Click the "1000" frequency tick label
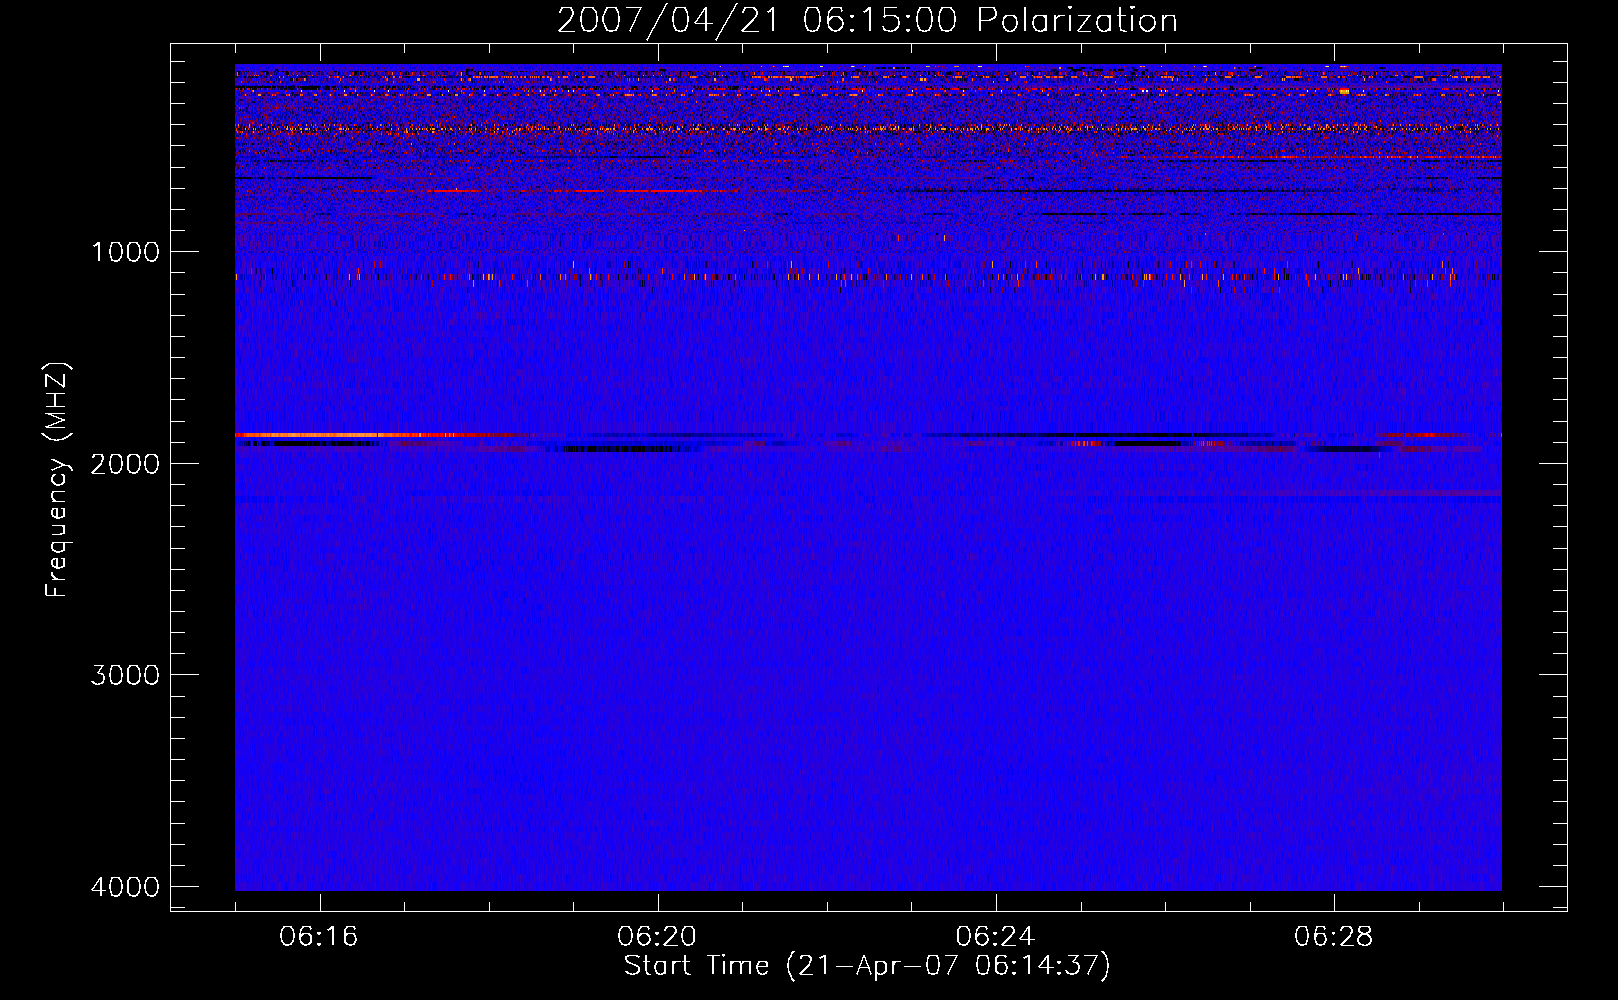 126,251
